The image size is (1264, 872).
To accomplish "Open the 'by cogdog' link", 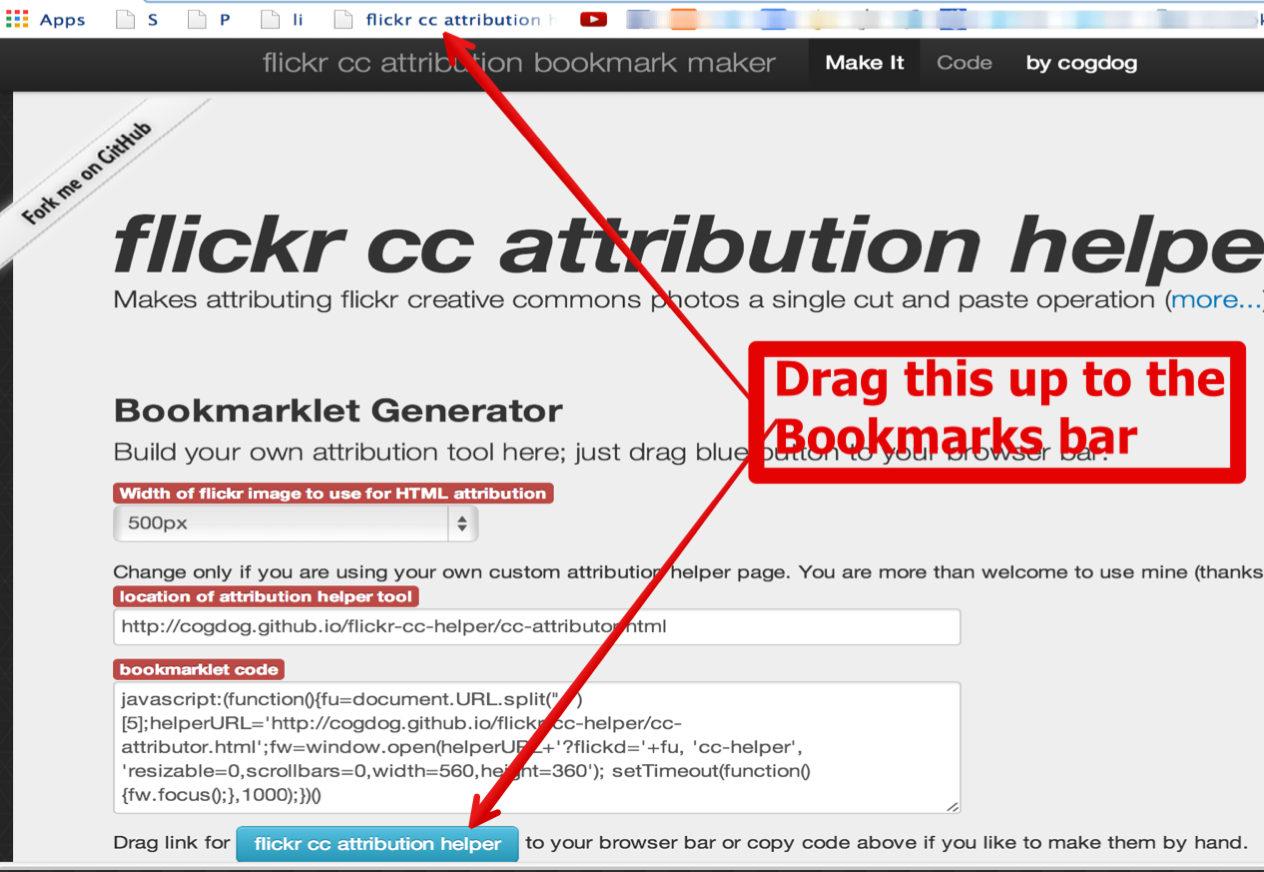I will tap(1081, 63).
